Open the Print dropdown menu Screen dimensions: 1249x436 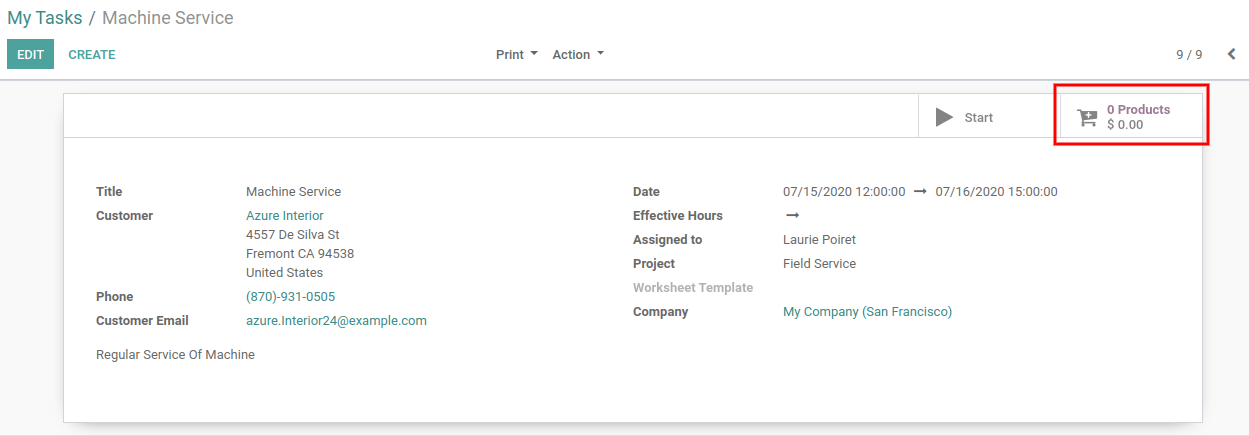(517, 55)
